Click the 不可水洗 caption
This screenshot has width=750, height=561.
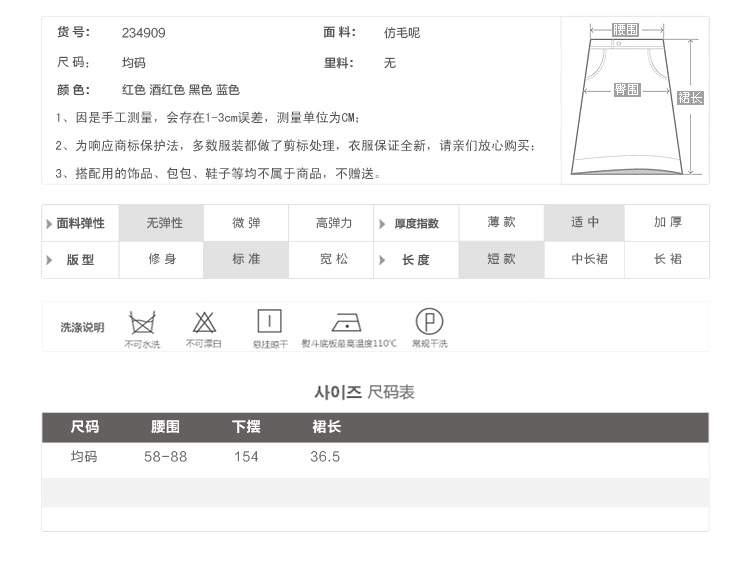[x=142, y=344]
